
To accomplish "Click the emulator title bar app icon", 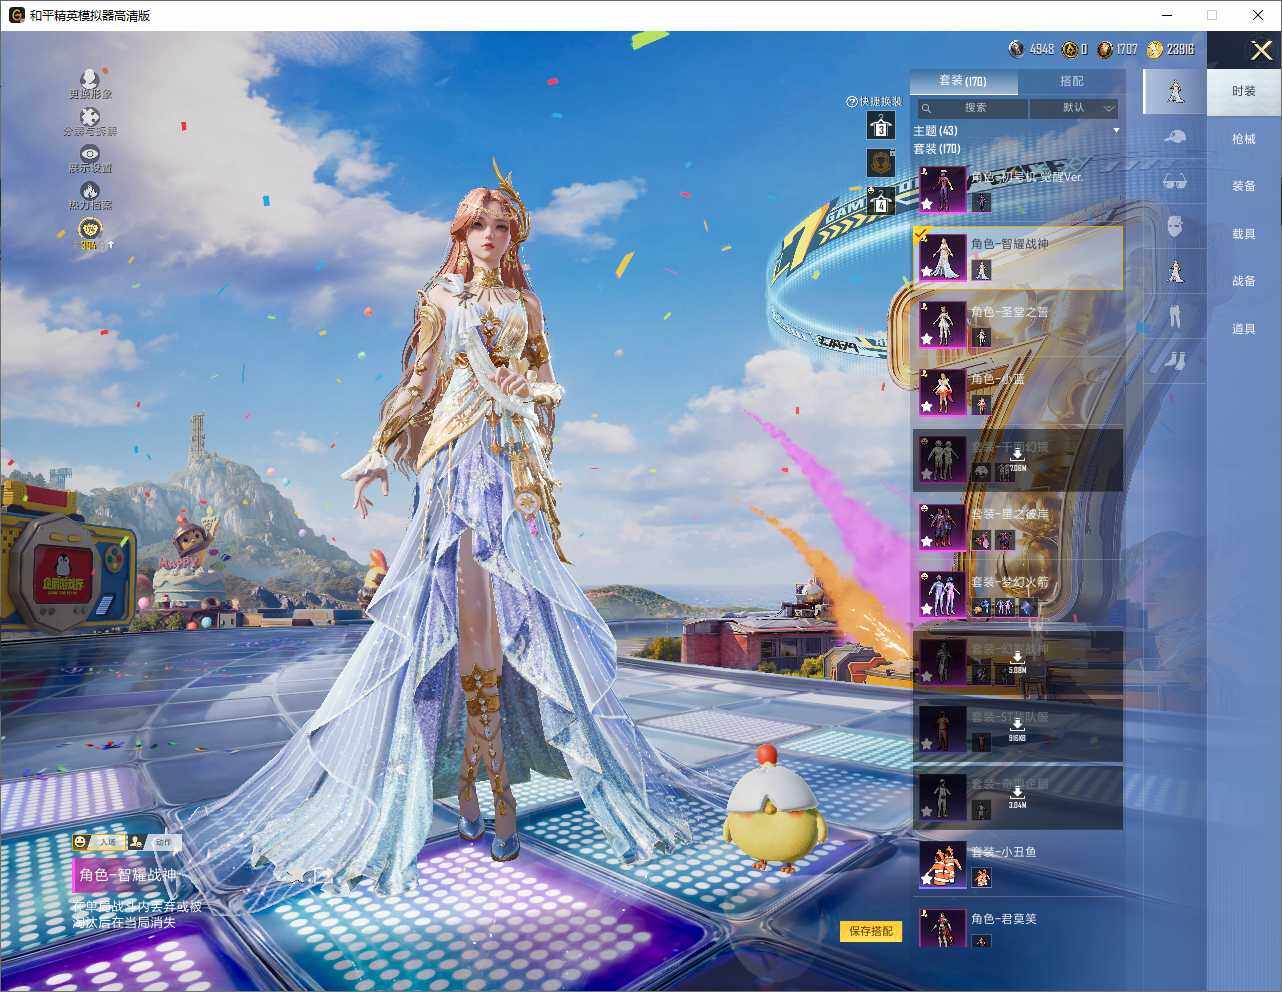I will [x=16, y=15].
